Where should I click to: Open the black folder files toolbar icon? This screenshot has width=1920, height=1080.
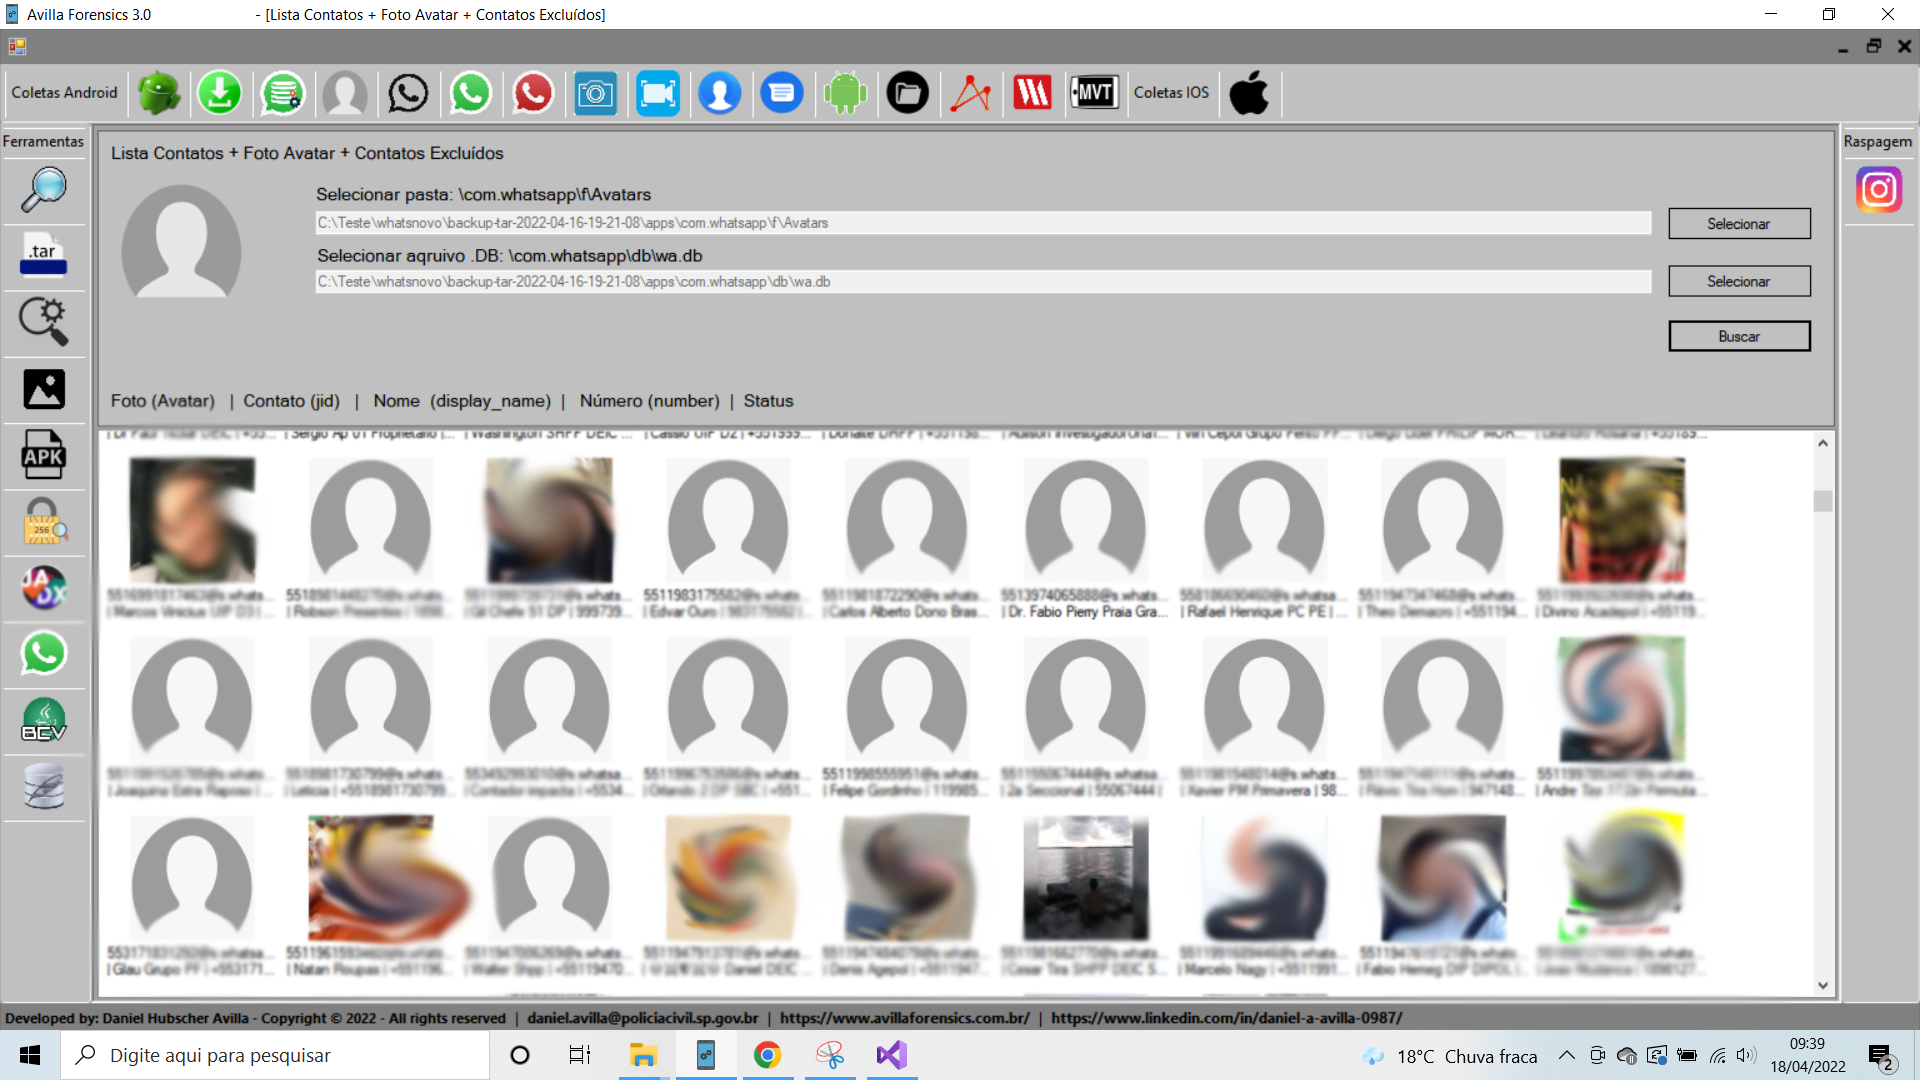tap(908, 93)
